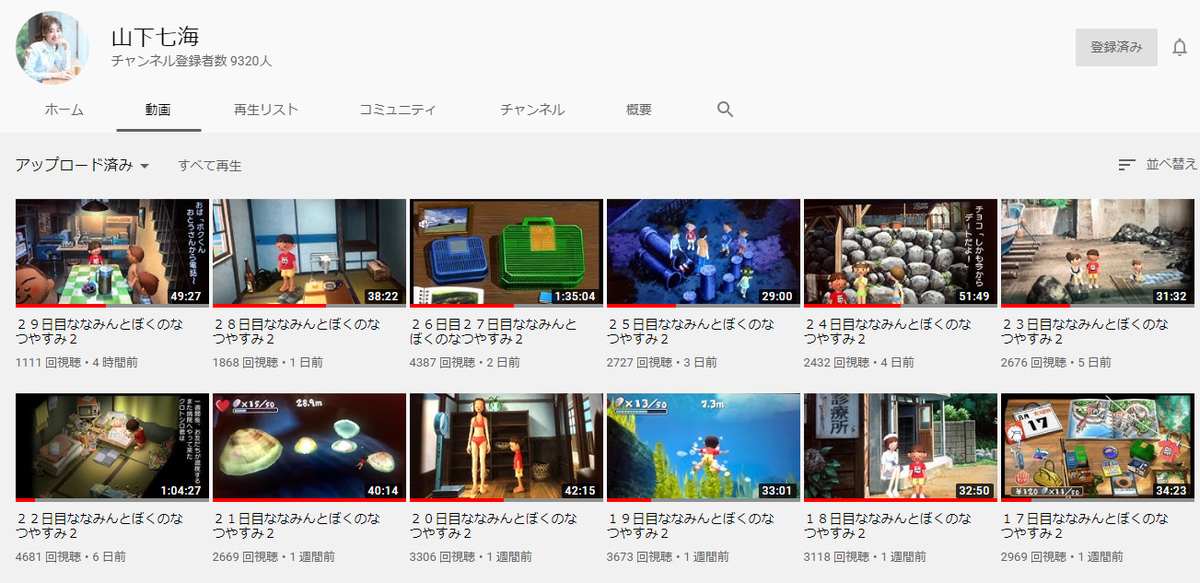Click the 29:00 video thumbnail
1200x583 pixels.
tap(703, 252)
